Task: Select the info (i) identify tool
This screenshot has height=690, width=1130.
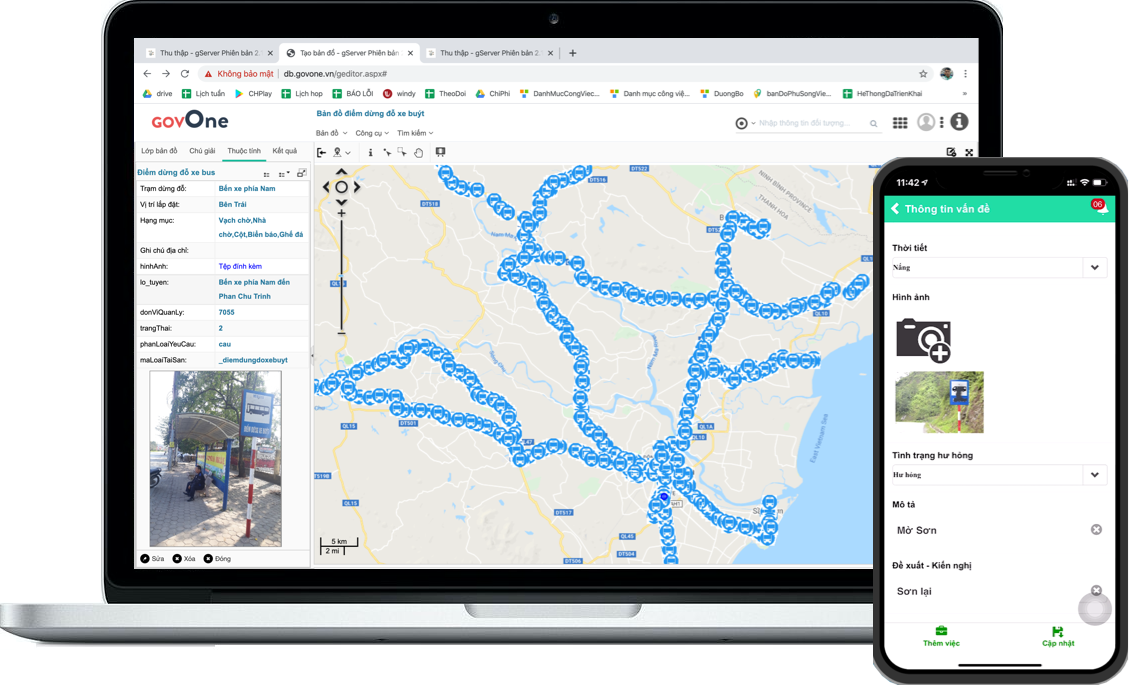Action: 370,153
